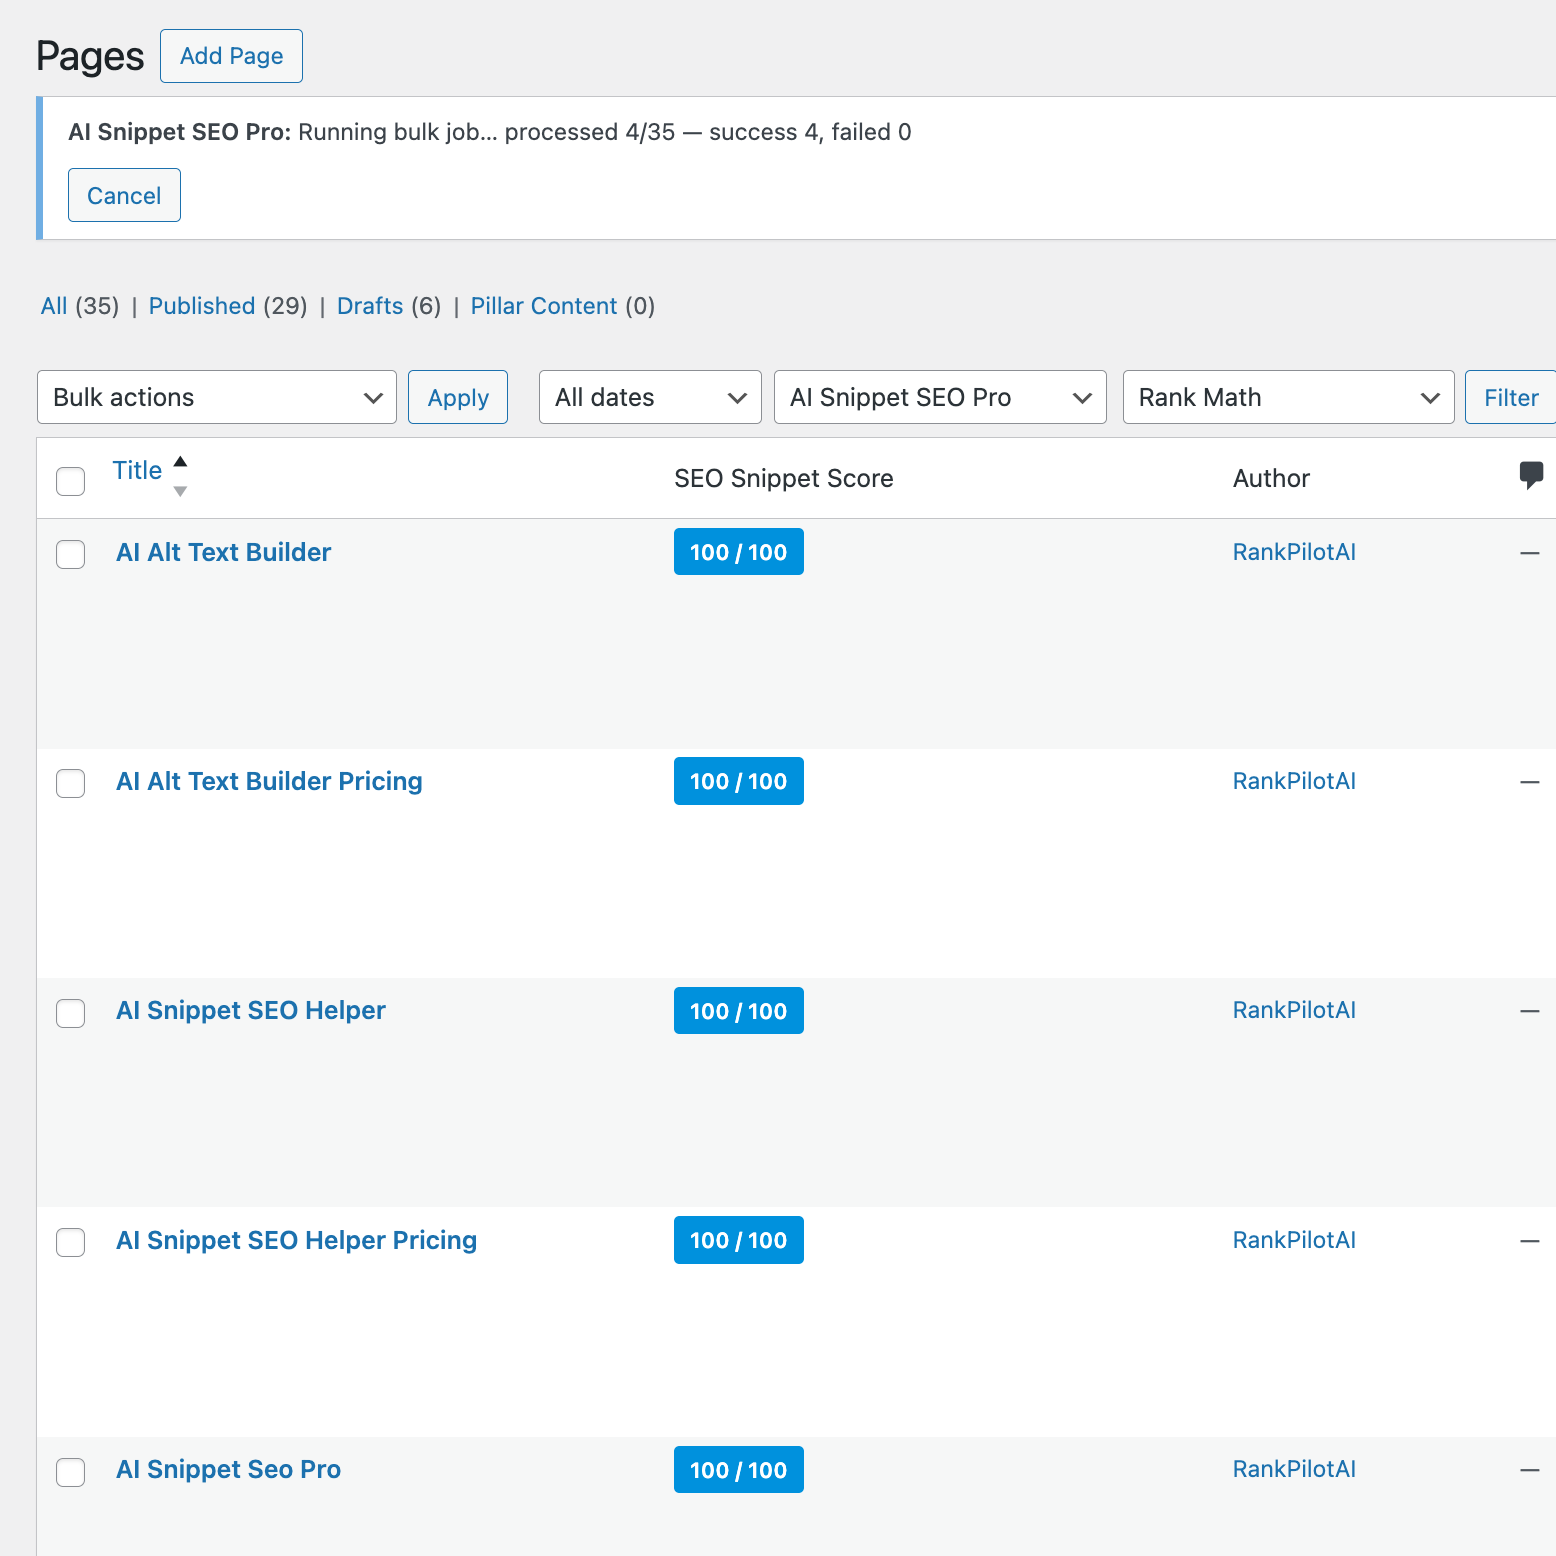Image resolution: width=1556 pixels, height=1556 pixels.
Task: Open the AI Alt Text Builder Pricing page
Action: 269,781
